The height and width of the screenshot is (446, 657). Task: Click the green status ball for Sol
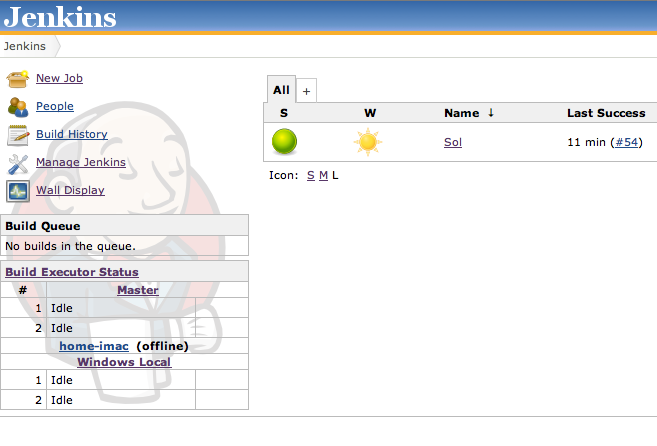(285, 142)
